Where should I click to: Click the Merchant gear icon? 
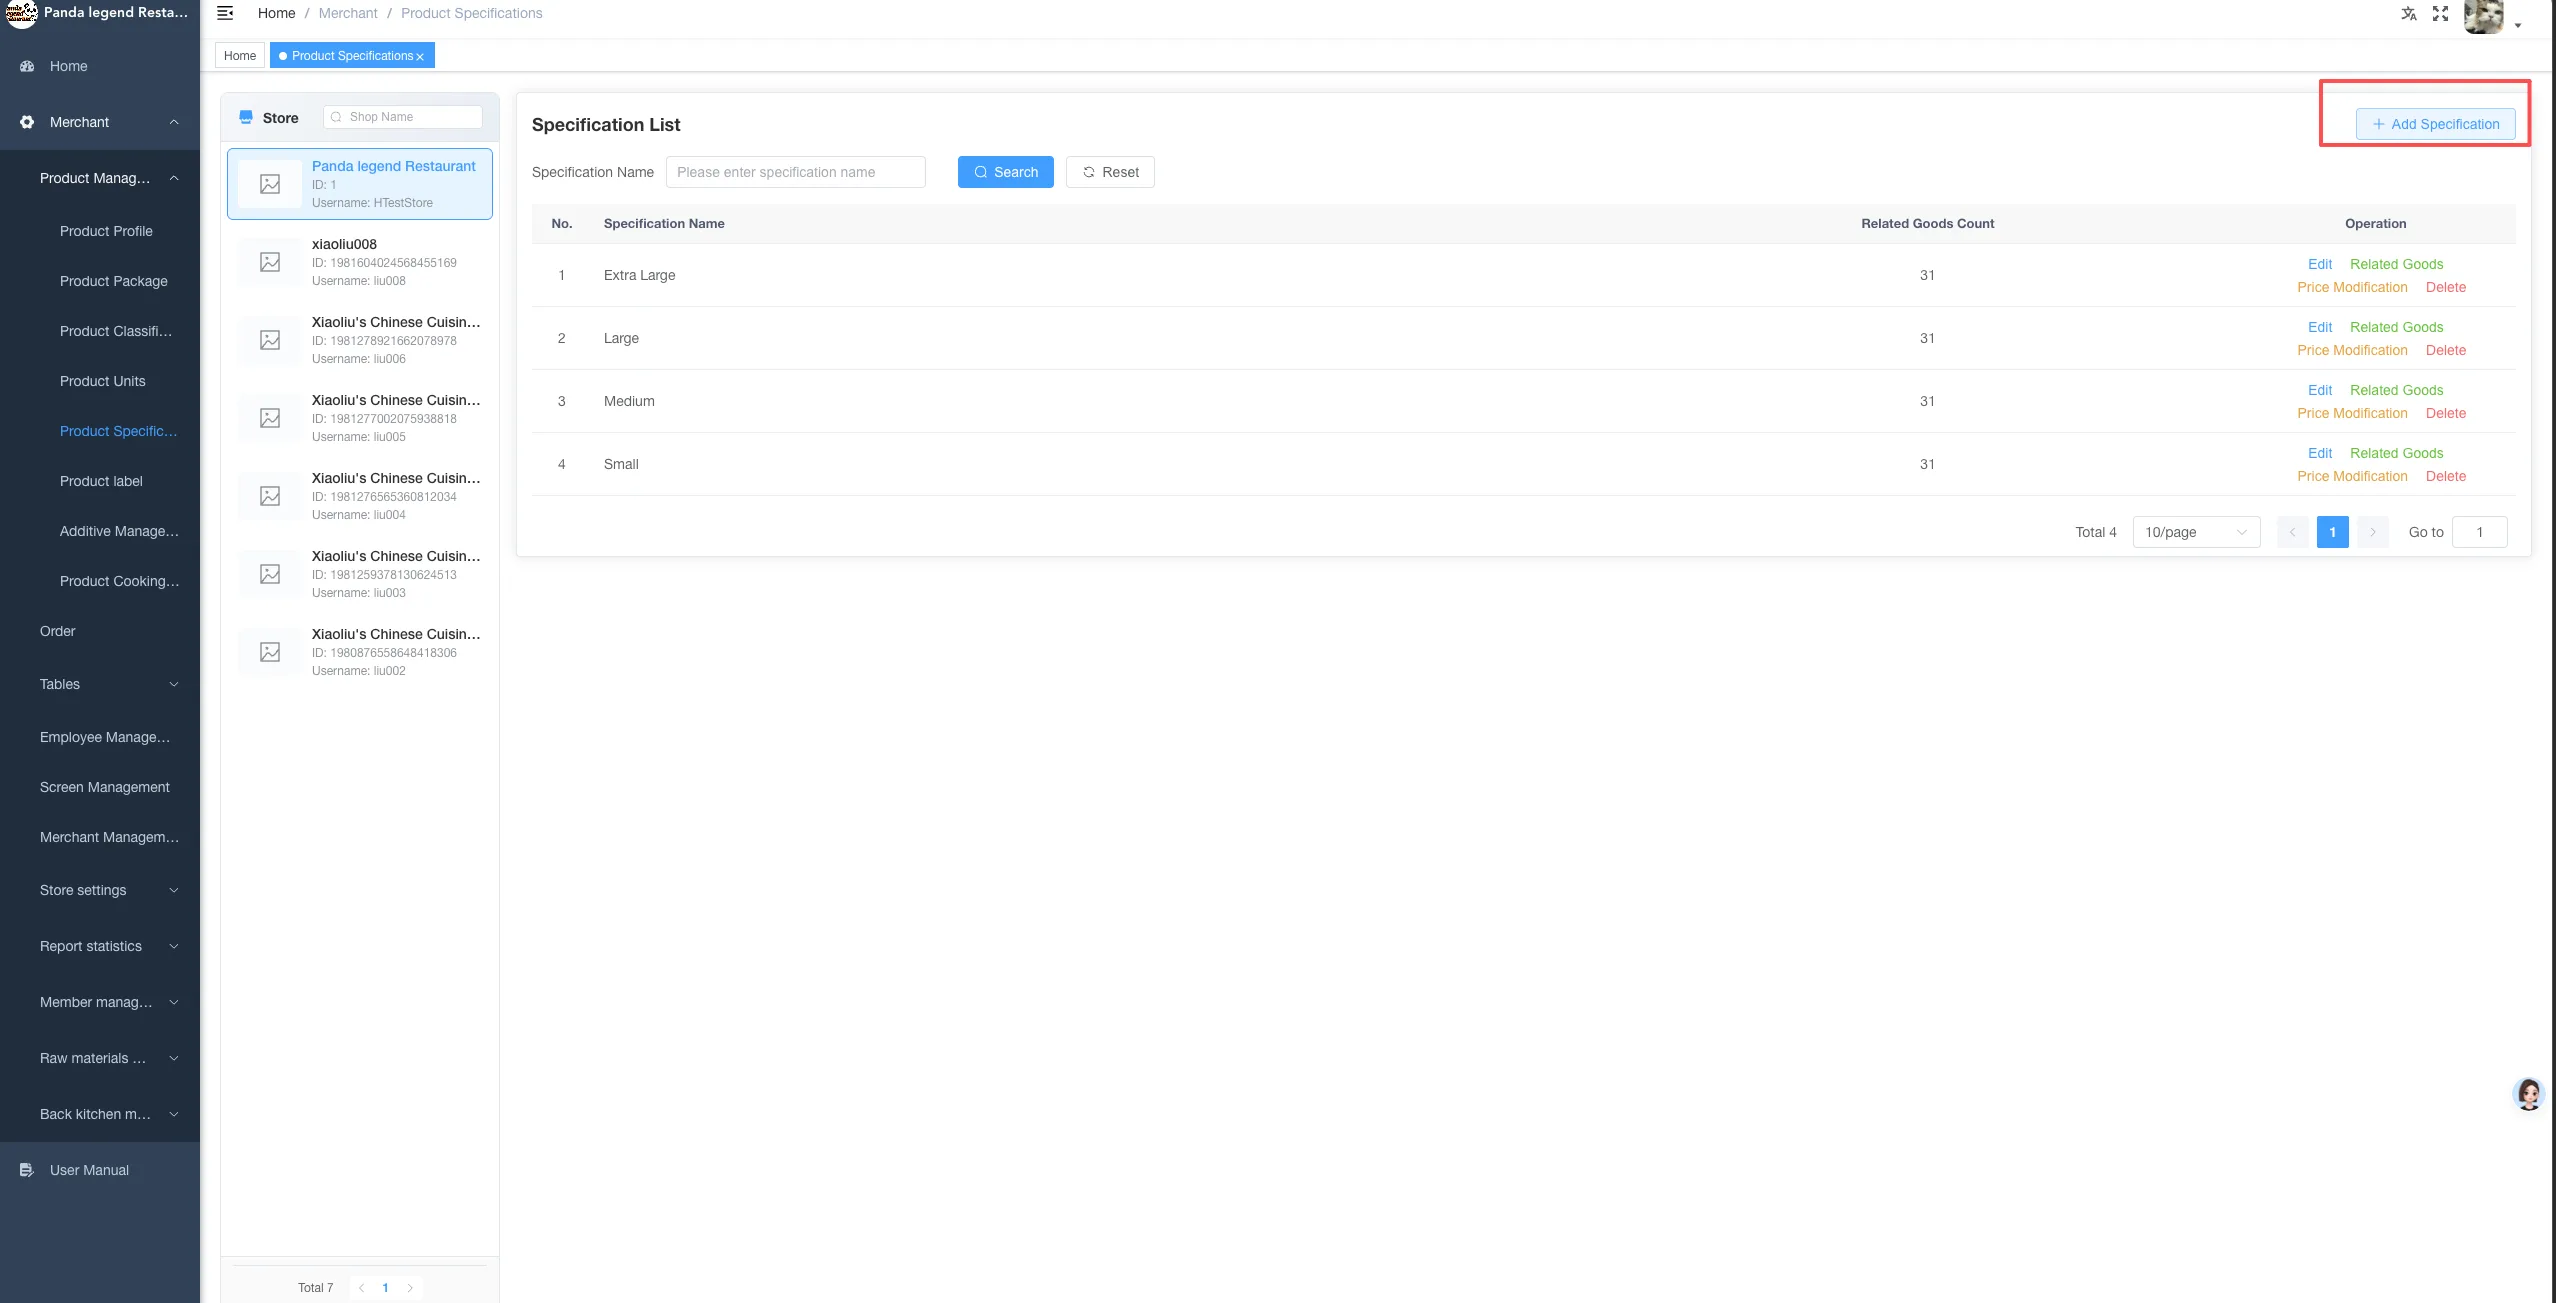27,122
